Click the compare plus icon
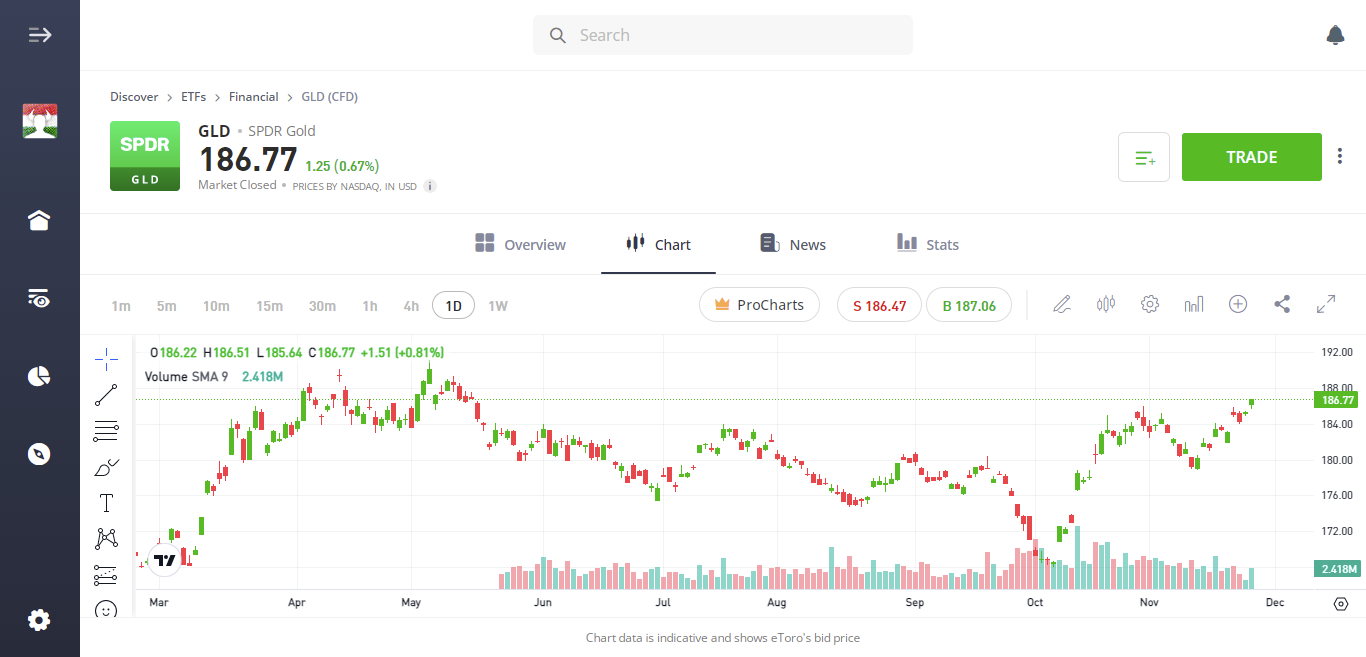Screen dimensions: 1366x657 click(1237, 304)
